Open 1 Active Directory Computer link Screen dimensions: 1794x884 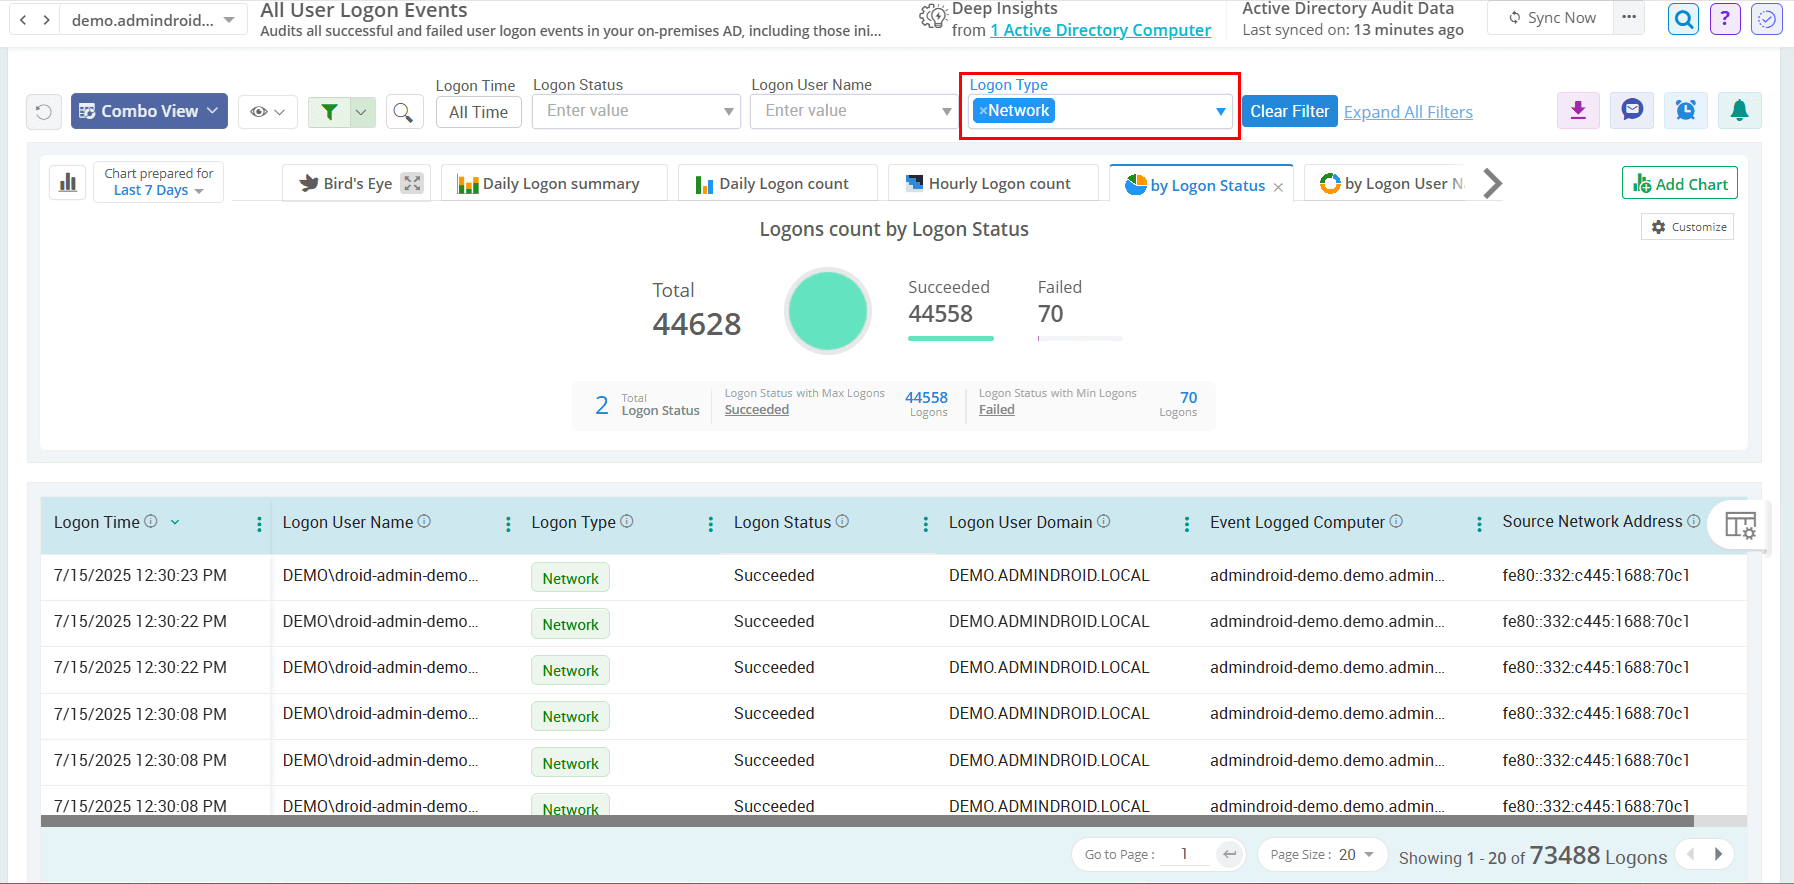tap(1100, 30)
